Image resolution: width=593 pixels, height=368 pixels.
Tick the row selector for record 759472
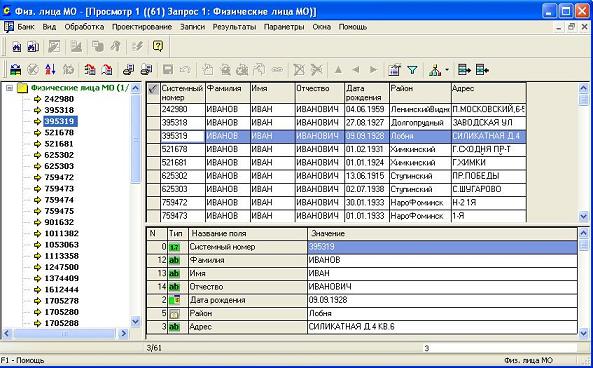[153, 202]
